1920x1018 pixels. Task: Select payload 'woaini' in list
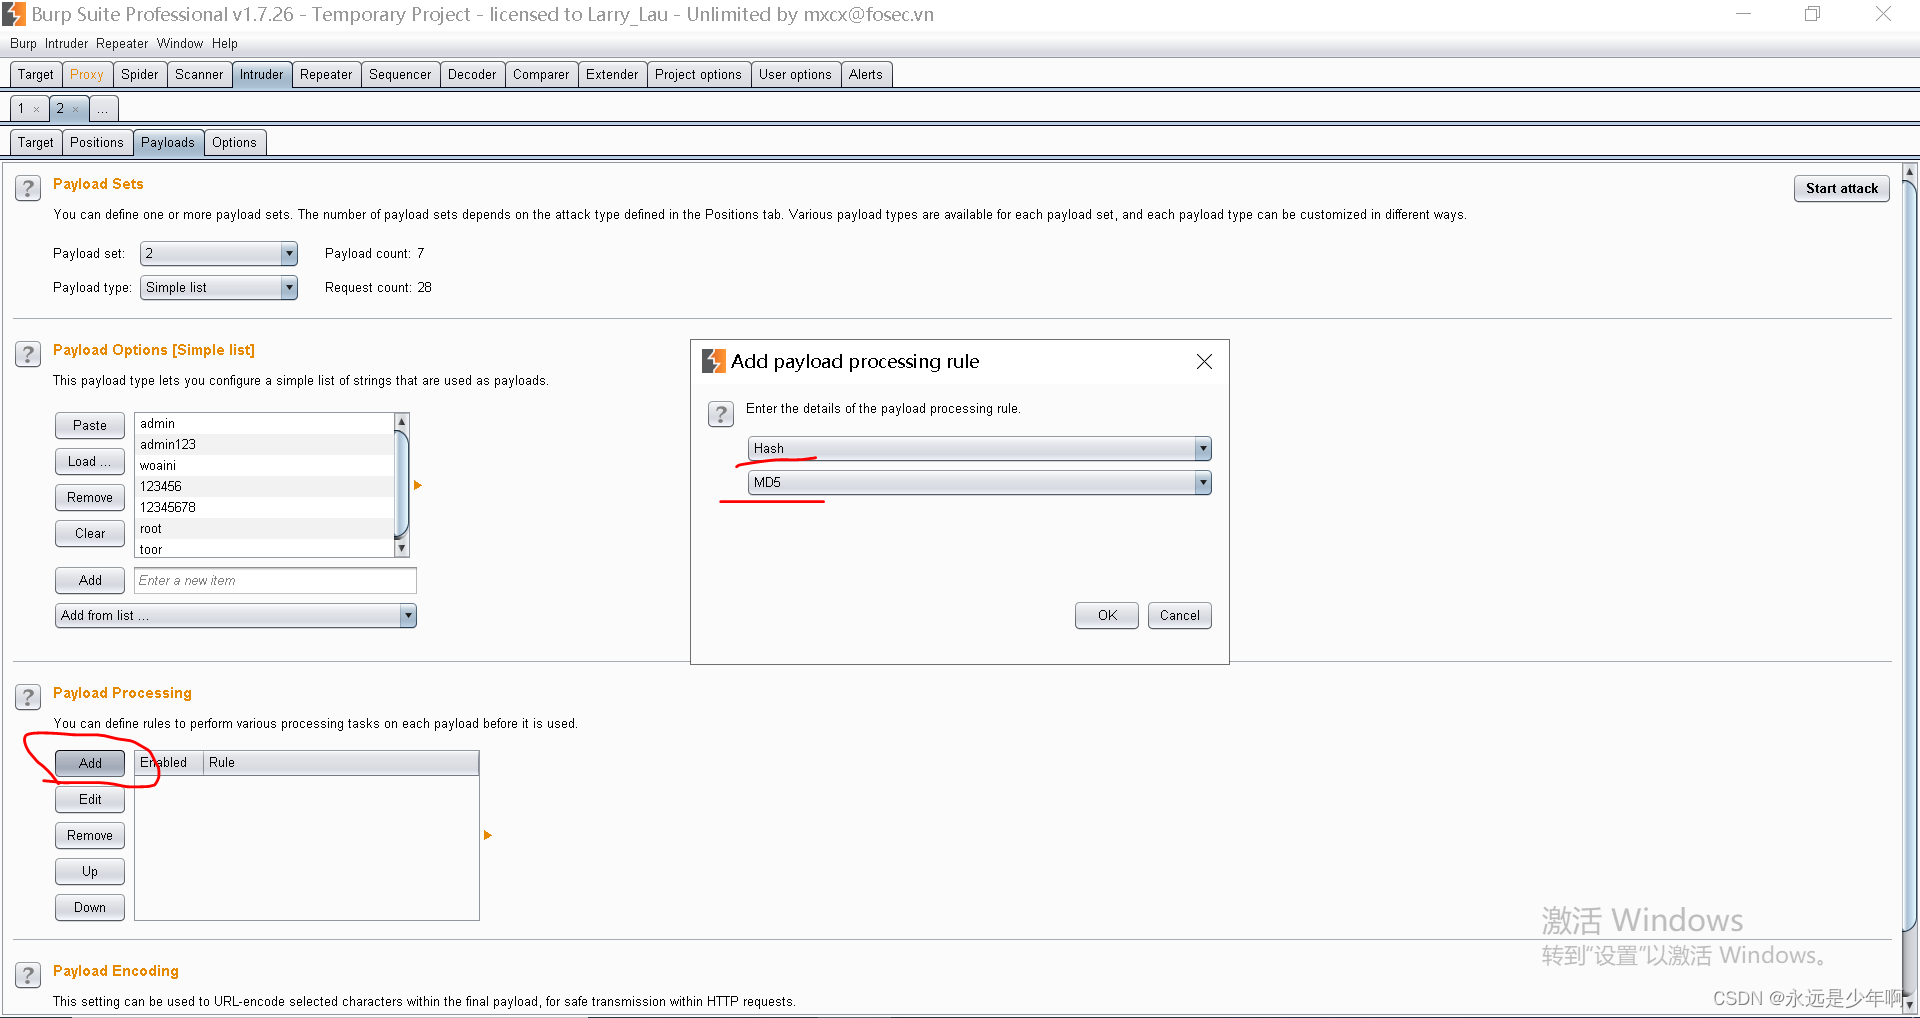tap(265, 466)
